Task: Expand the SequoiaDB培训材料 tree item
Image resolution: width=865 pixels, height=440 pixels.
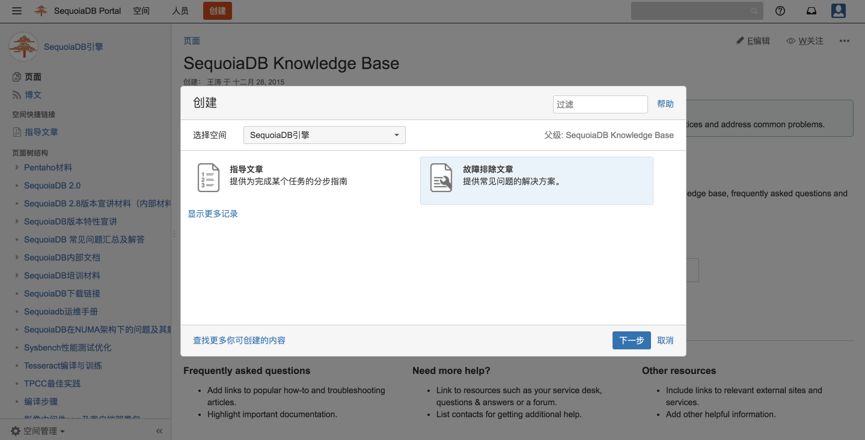Action: click(x=17, y=275)
